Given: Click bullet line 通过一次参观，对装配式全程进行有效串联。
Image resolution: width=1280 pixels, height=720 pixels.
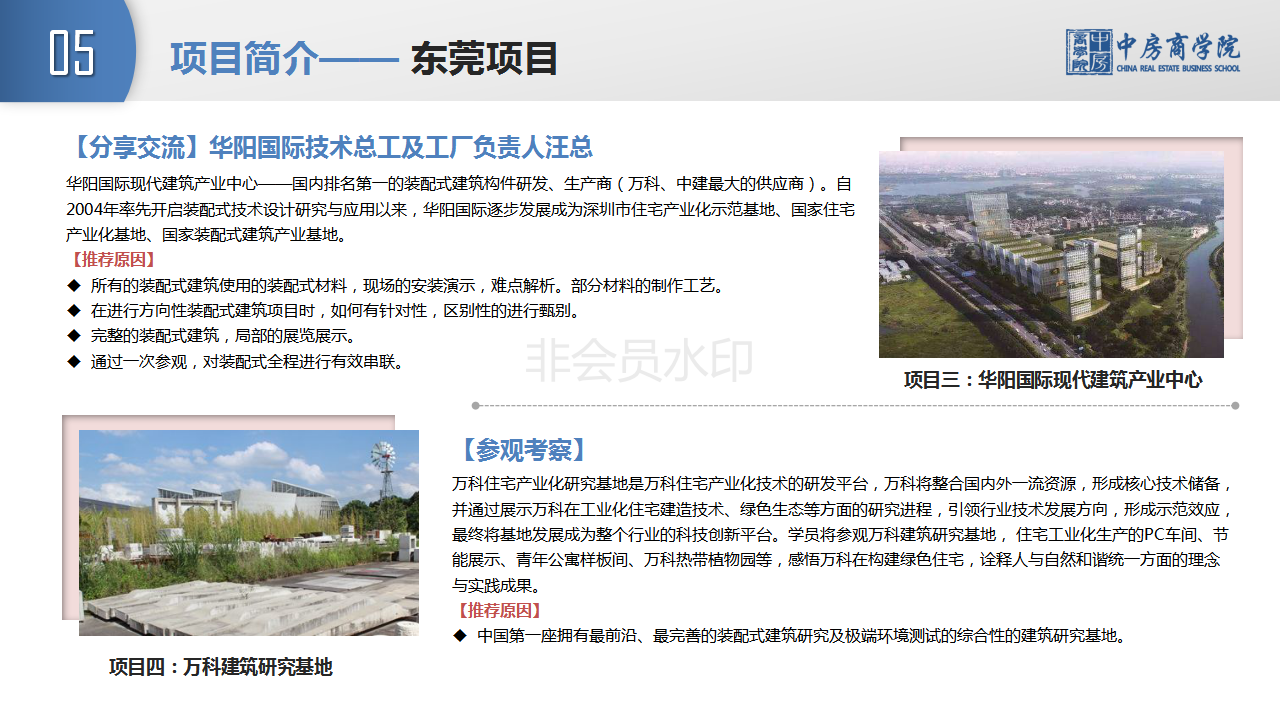Looking at the screenshot, I should pos(236,362).
